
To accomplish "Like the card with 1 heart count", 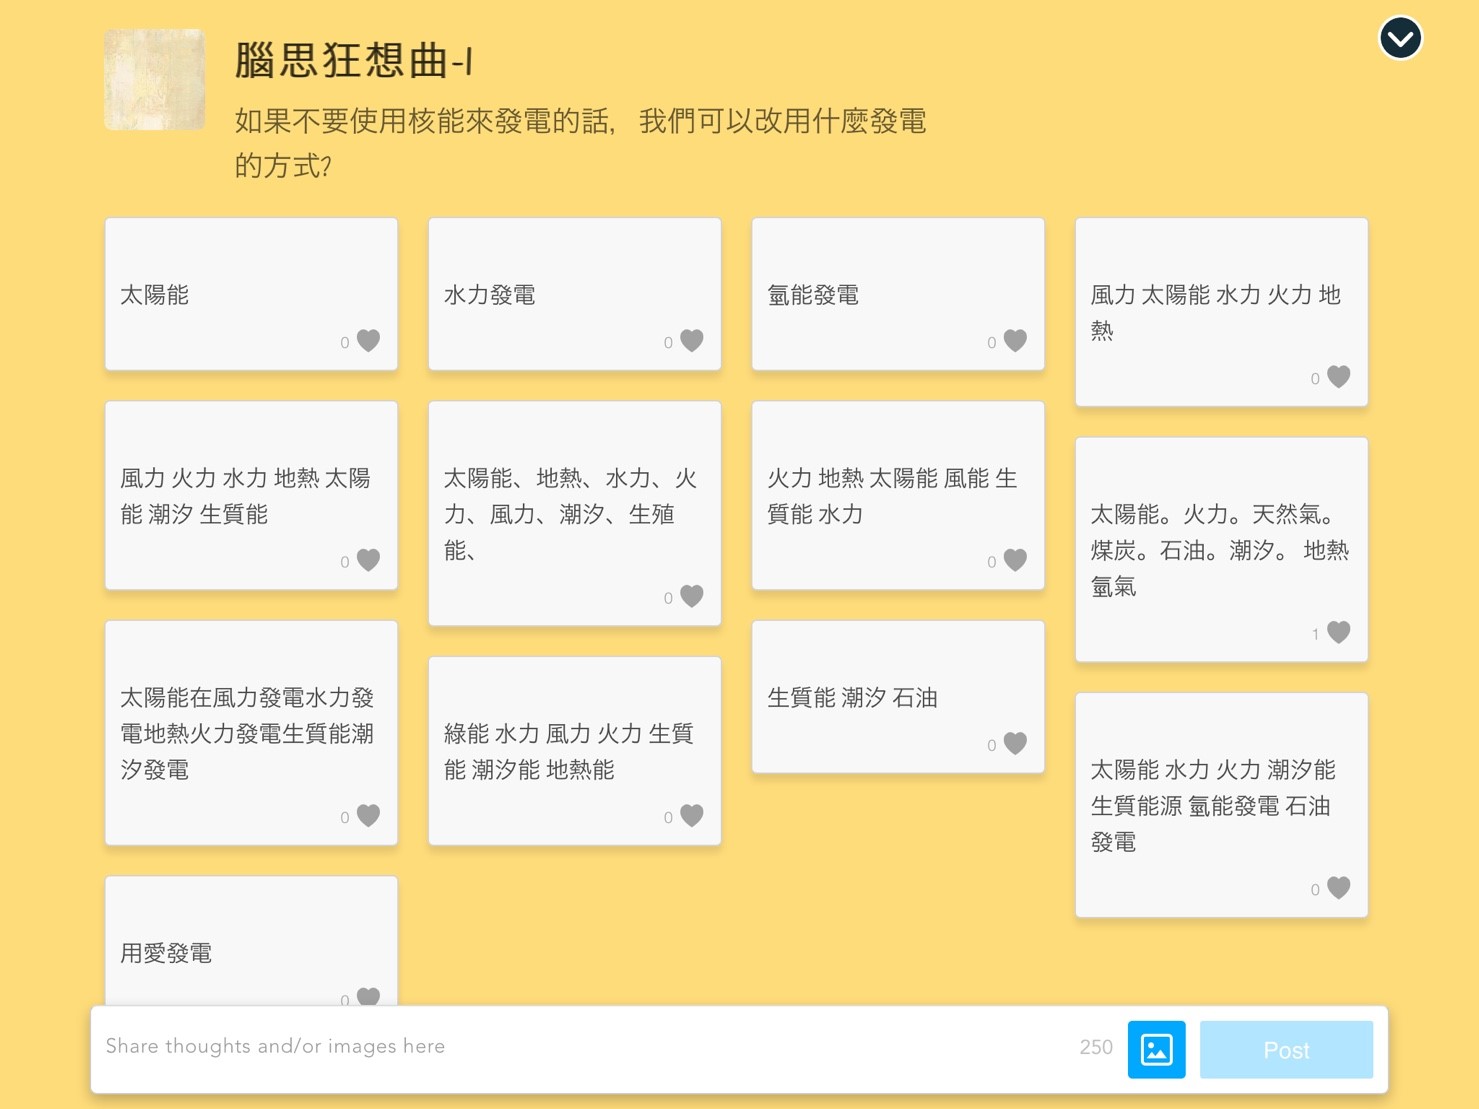I will pos(1338,632).
